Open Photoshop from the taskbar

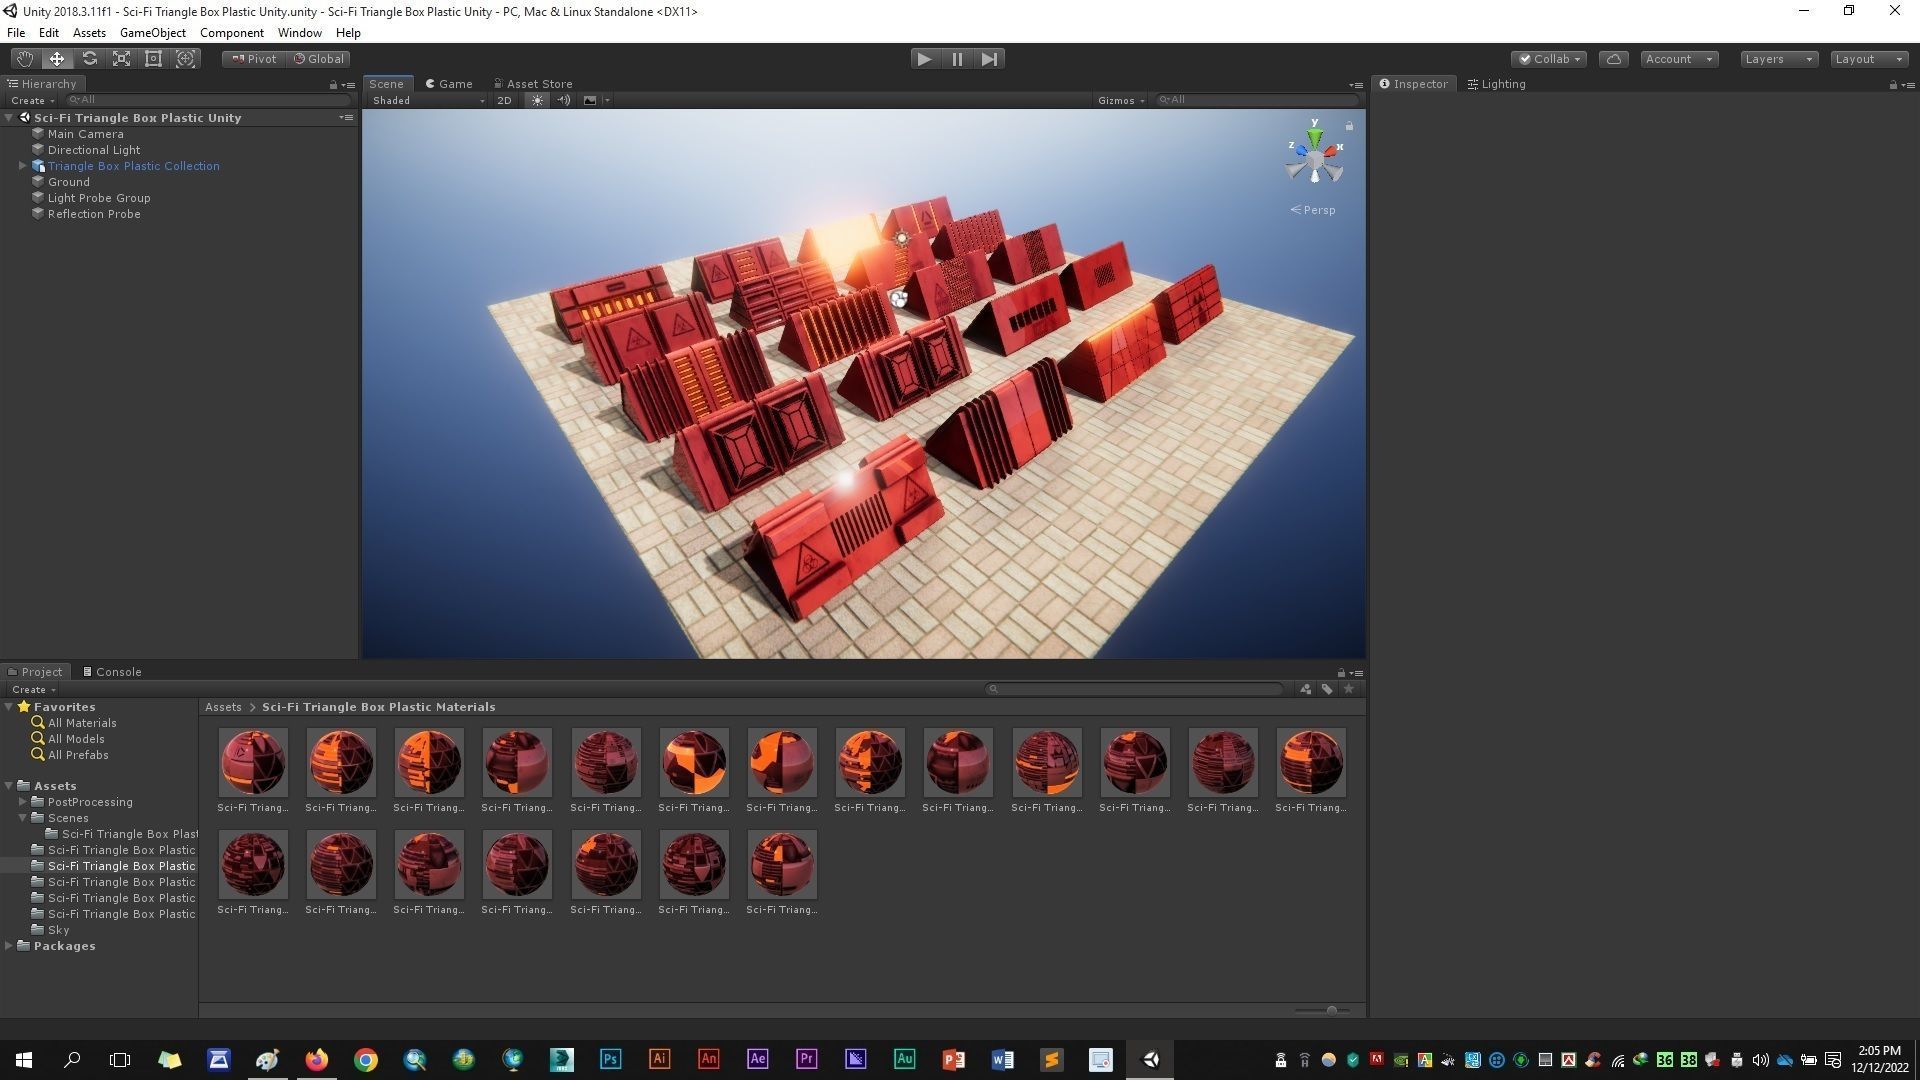tap(610, 1060)
